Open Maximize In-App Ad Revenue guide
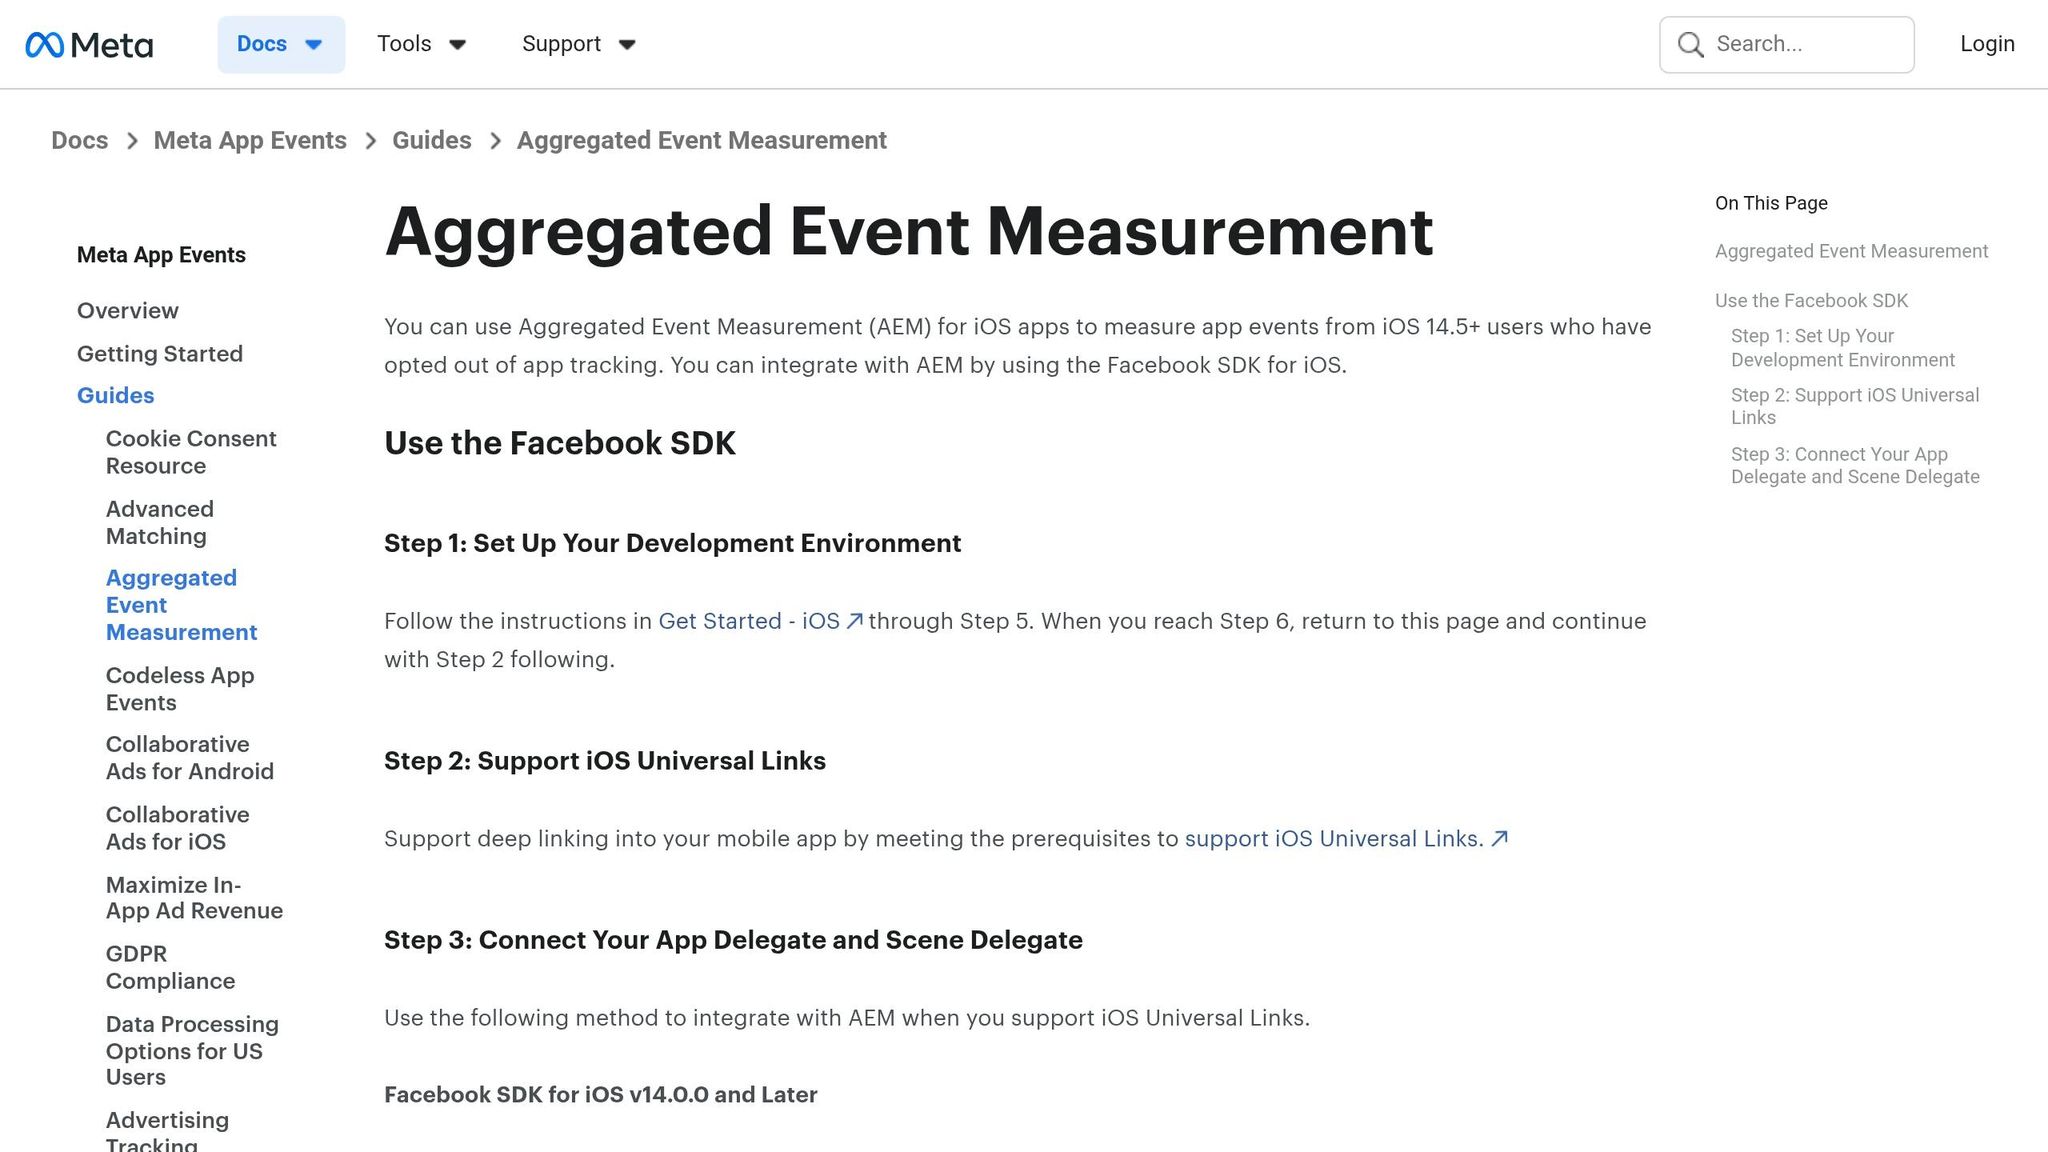This screenshot has width=2048, height=1152. pyautogui.click(x=194, y=898)
